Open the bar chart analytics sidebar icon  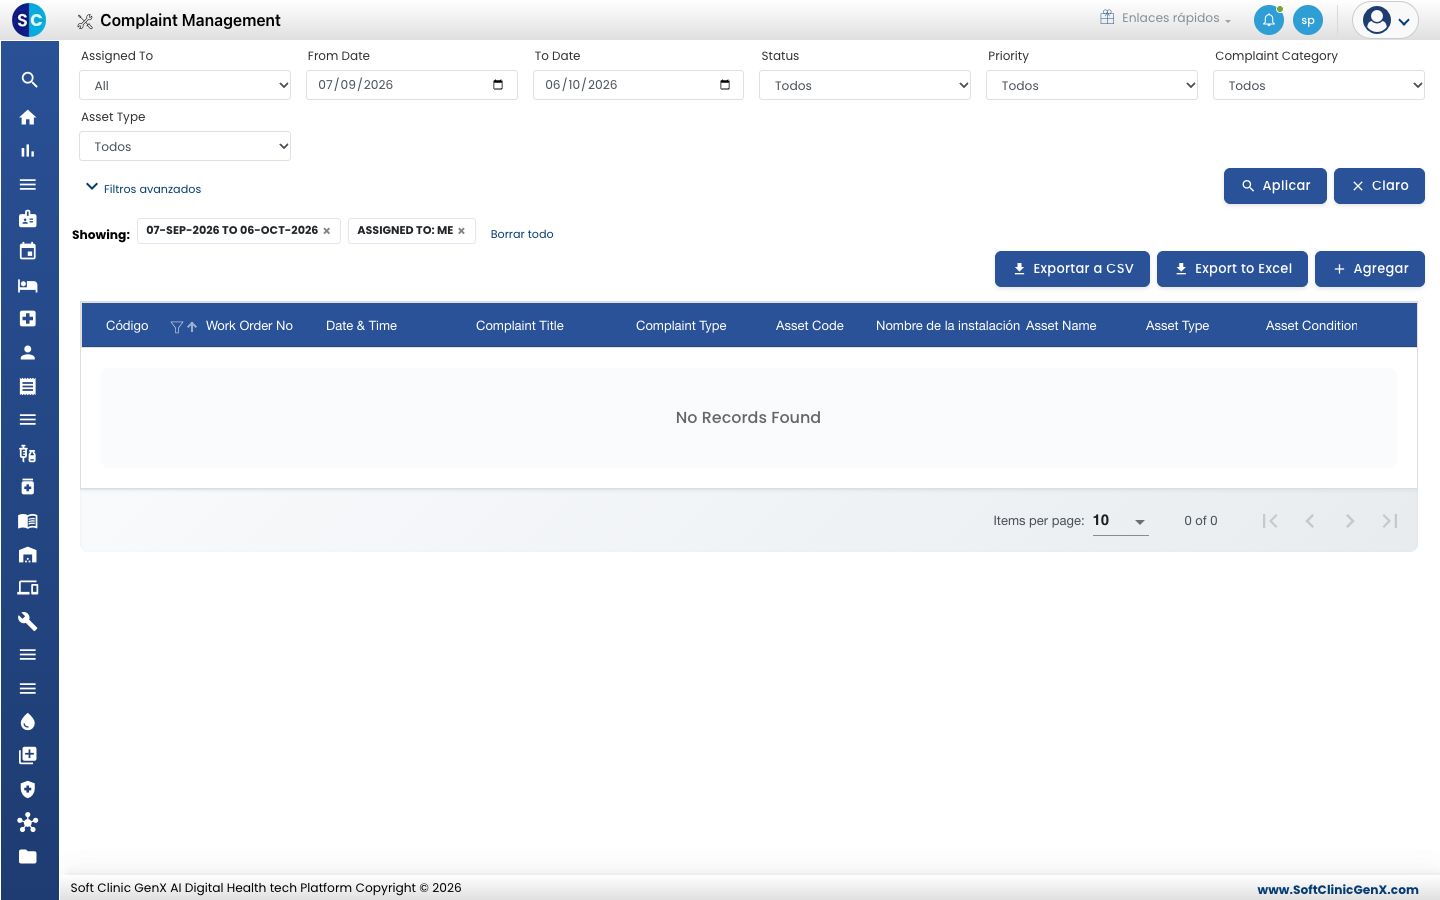[x=28, y=151]
